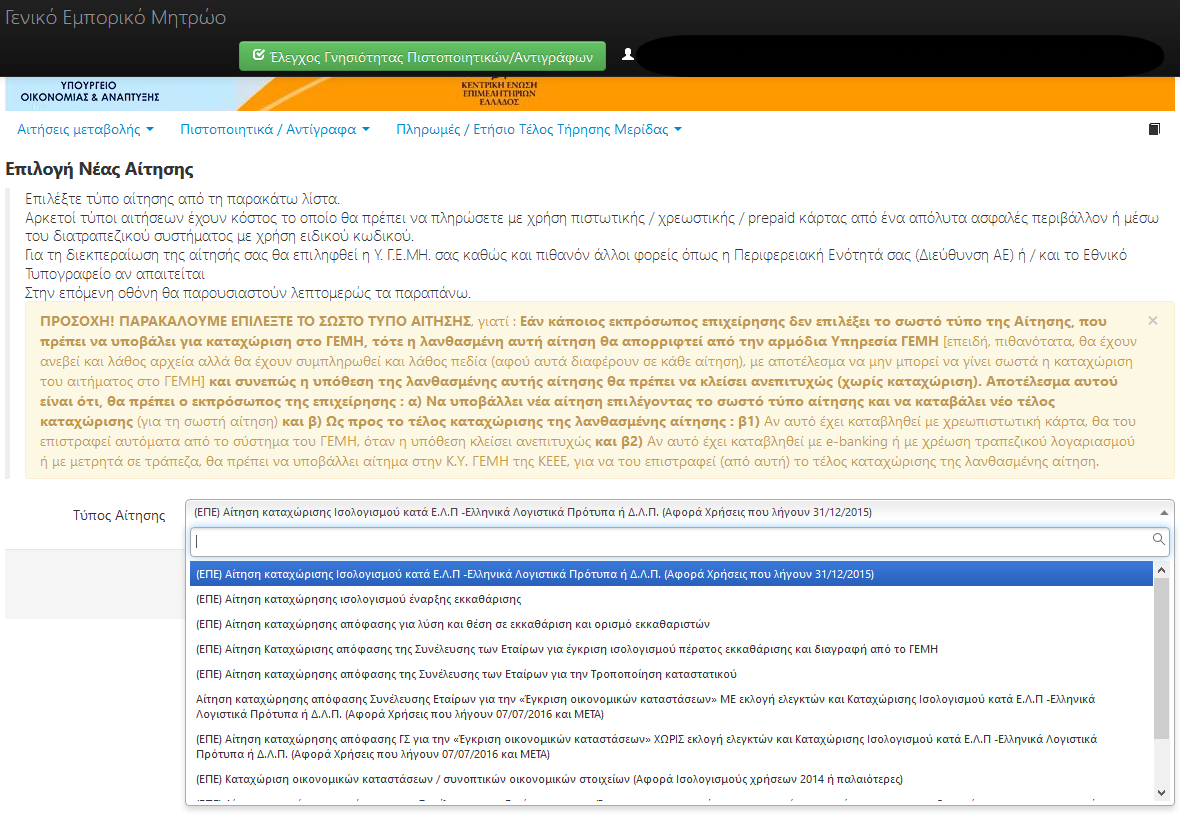Pick the option ΧΩΡΙΣ εκλογή ελεγκτών

point(646,746)
